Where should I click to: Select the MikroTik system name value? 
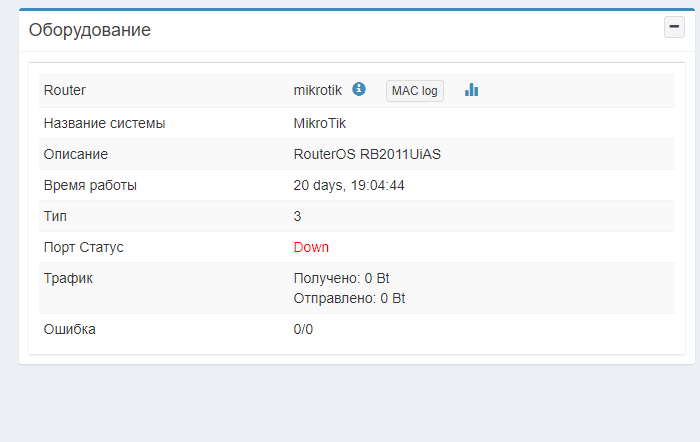point(322,123)
